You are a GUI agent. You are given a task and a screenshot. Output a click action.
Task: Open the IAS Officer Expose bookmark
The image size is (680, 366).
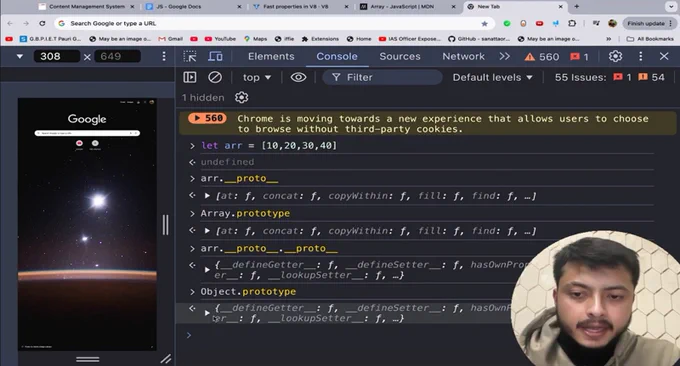[410, 39]
